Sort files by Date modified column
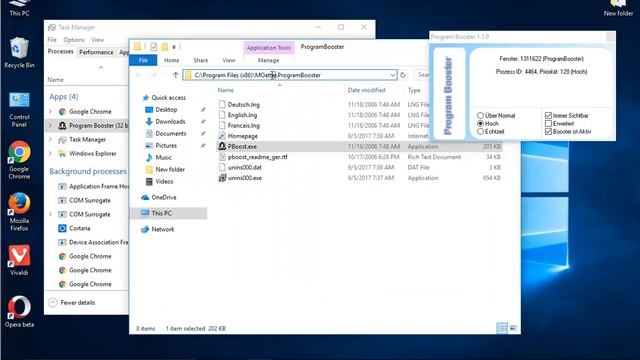 tap(367, 90)
